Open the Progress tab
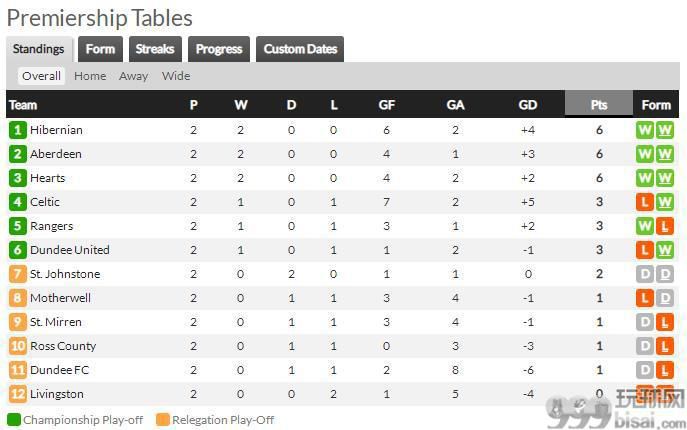Screen dimensions: 687x430 coord(219,49)
